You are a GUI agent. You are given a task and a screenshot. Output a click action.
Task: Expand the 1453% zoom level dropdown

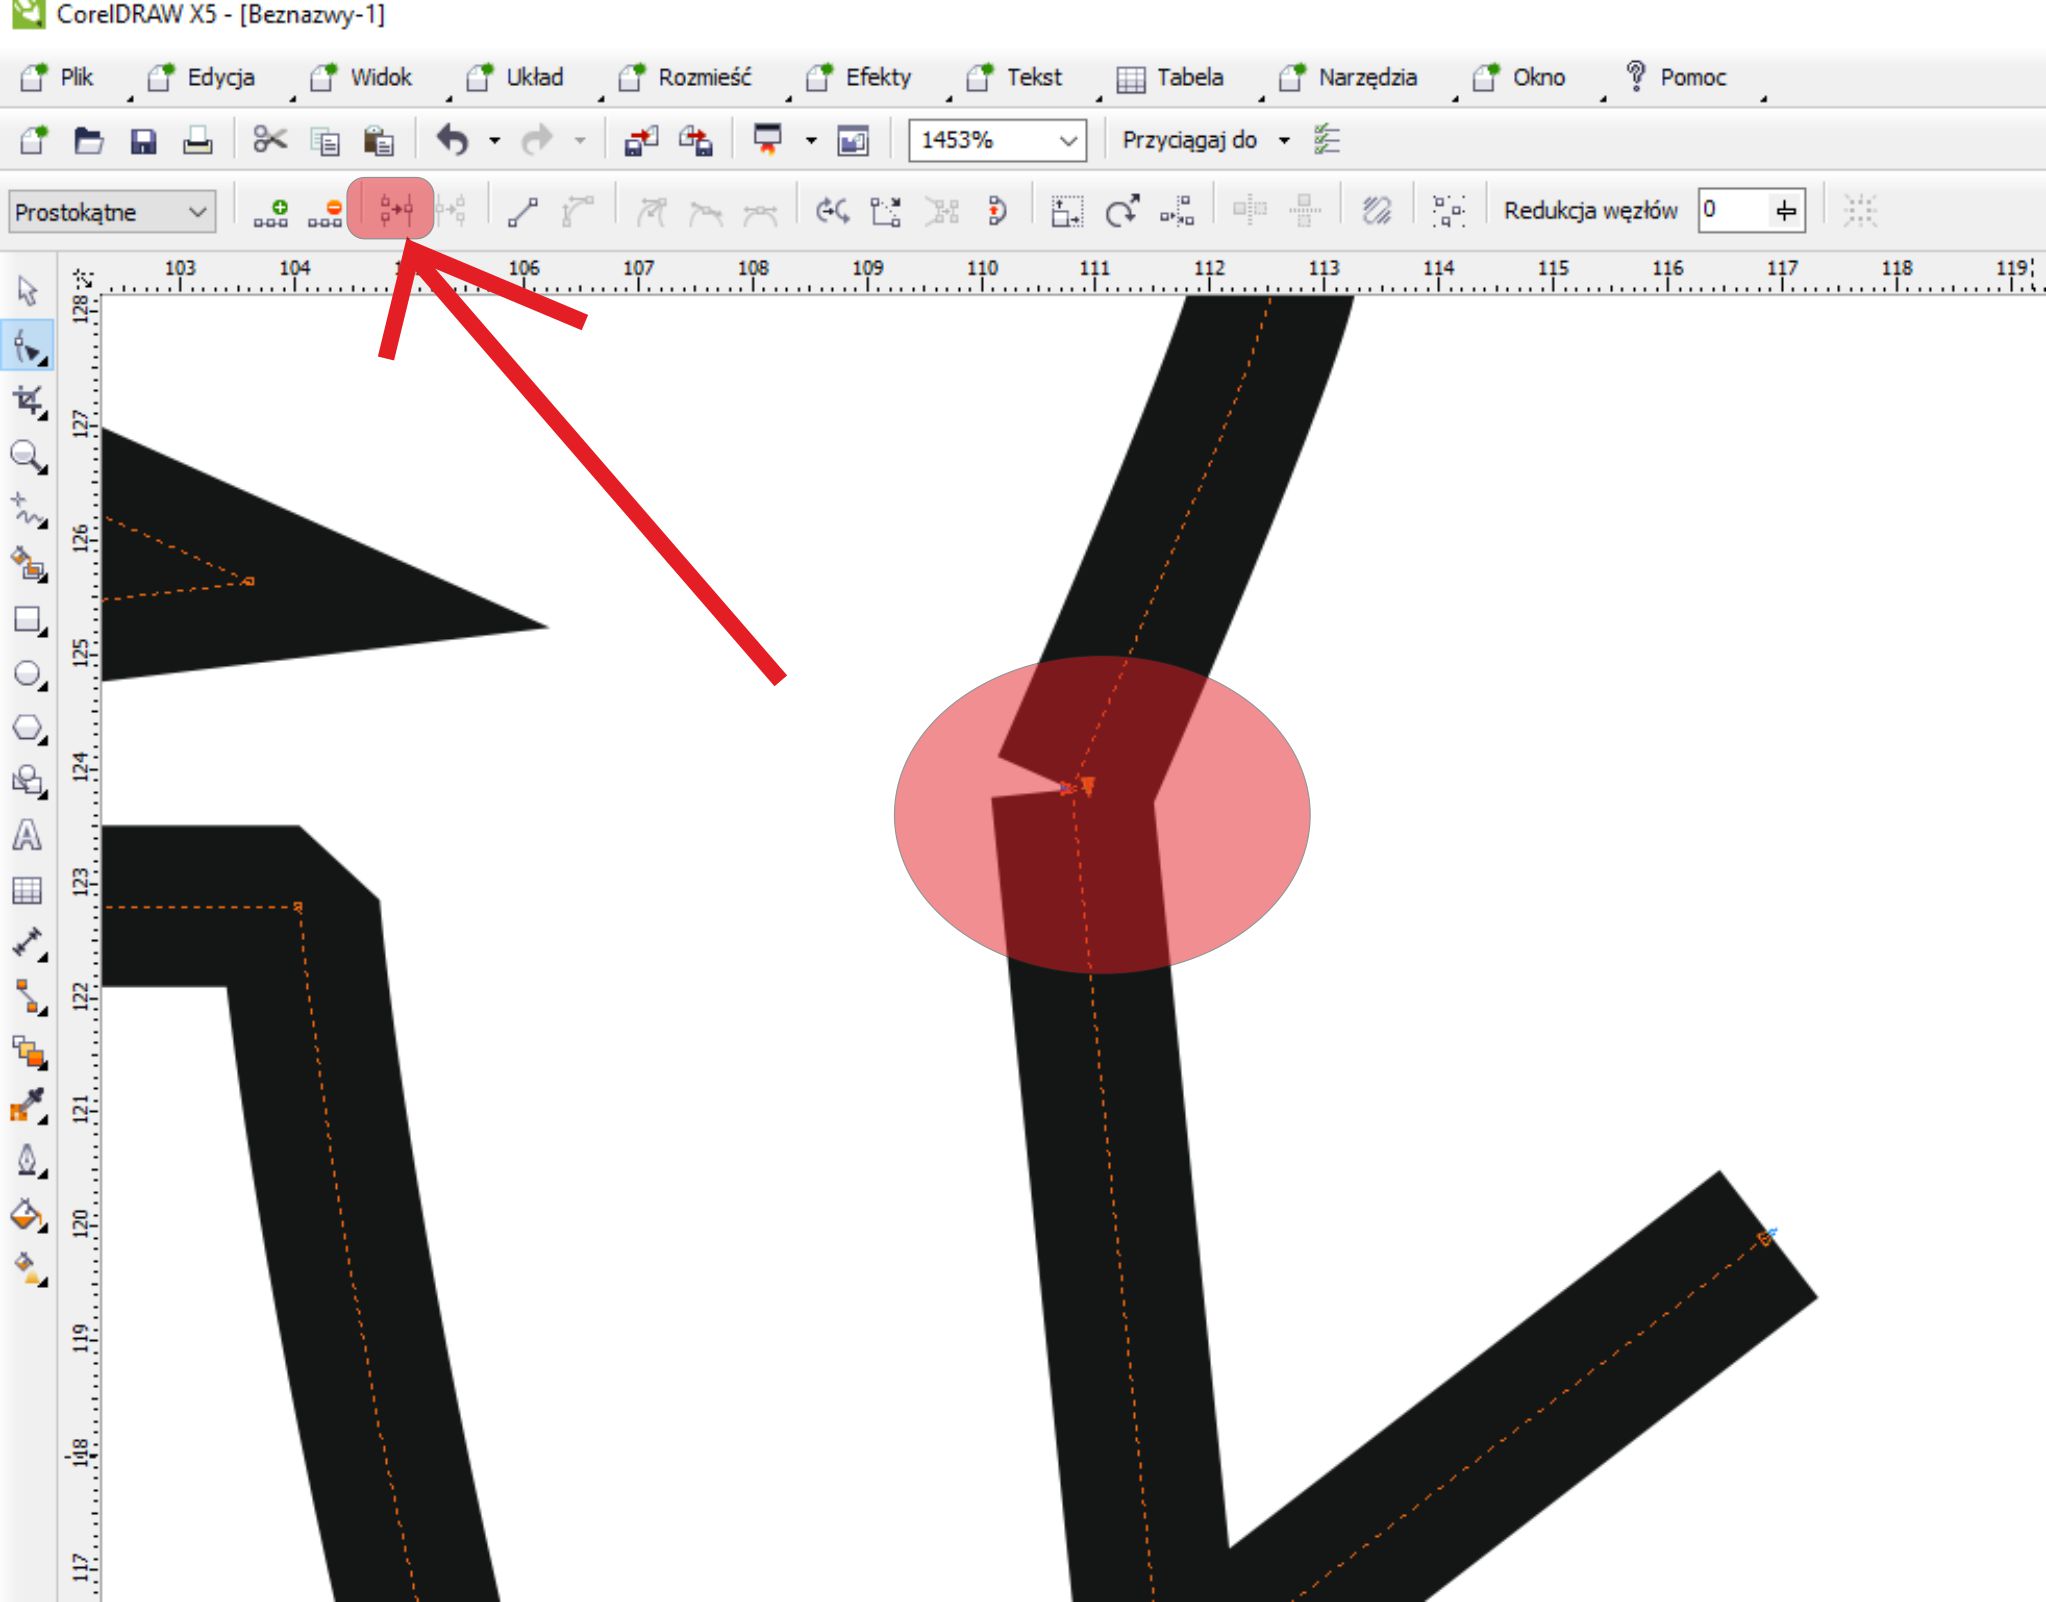pos(1068,140)
